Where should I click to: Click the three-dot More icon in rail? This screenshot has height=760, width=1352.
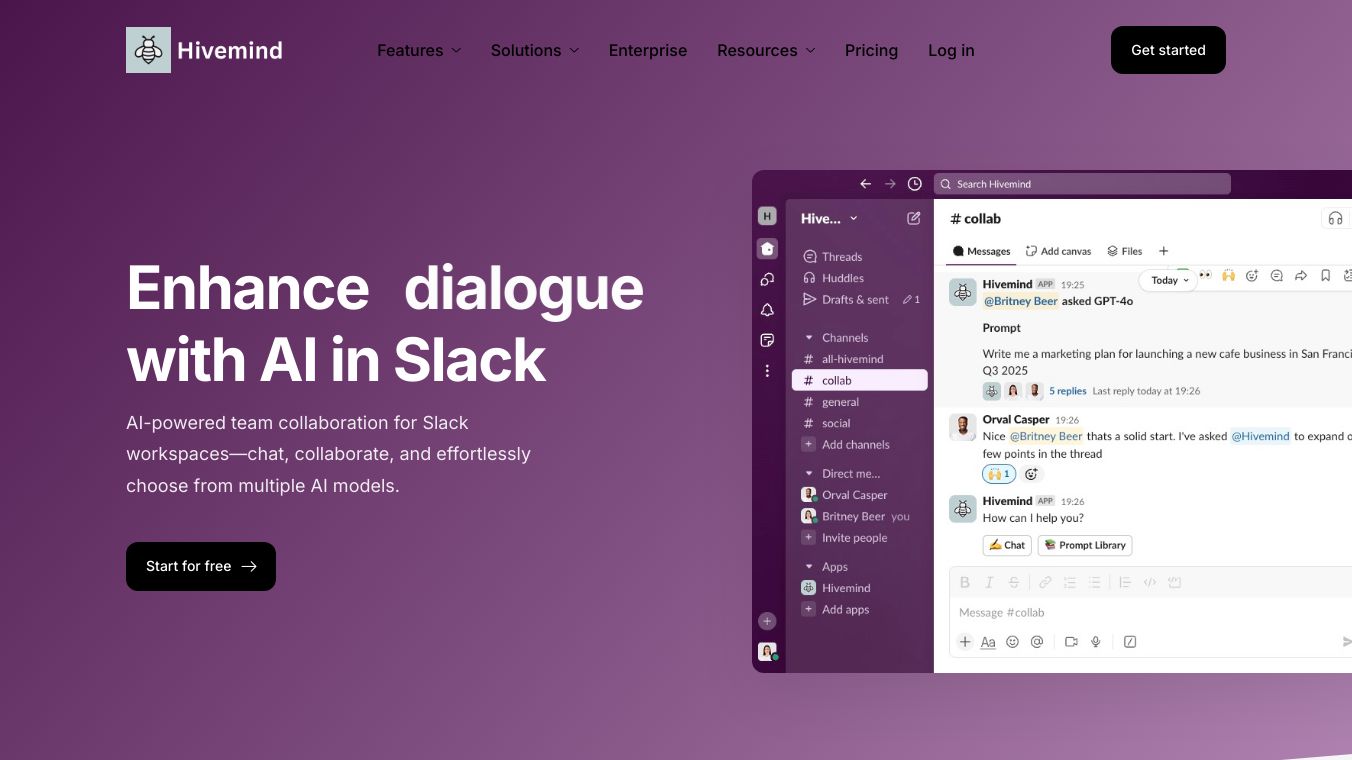767,371
